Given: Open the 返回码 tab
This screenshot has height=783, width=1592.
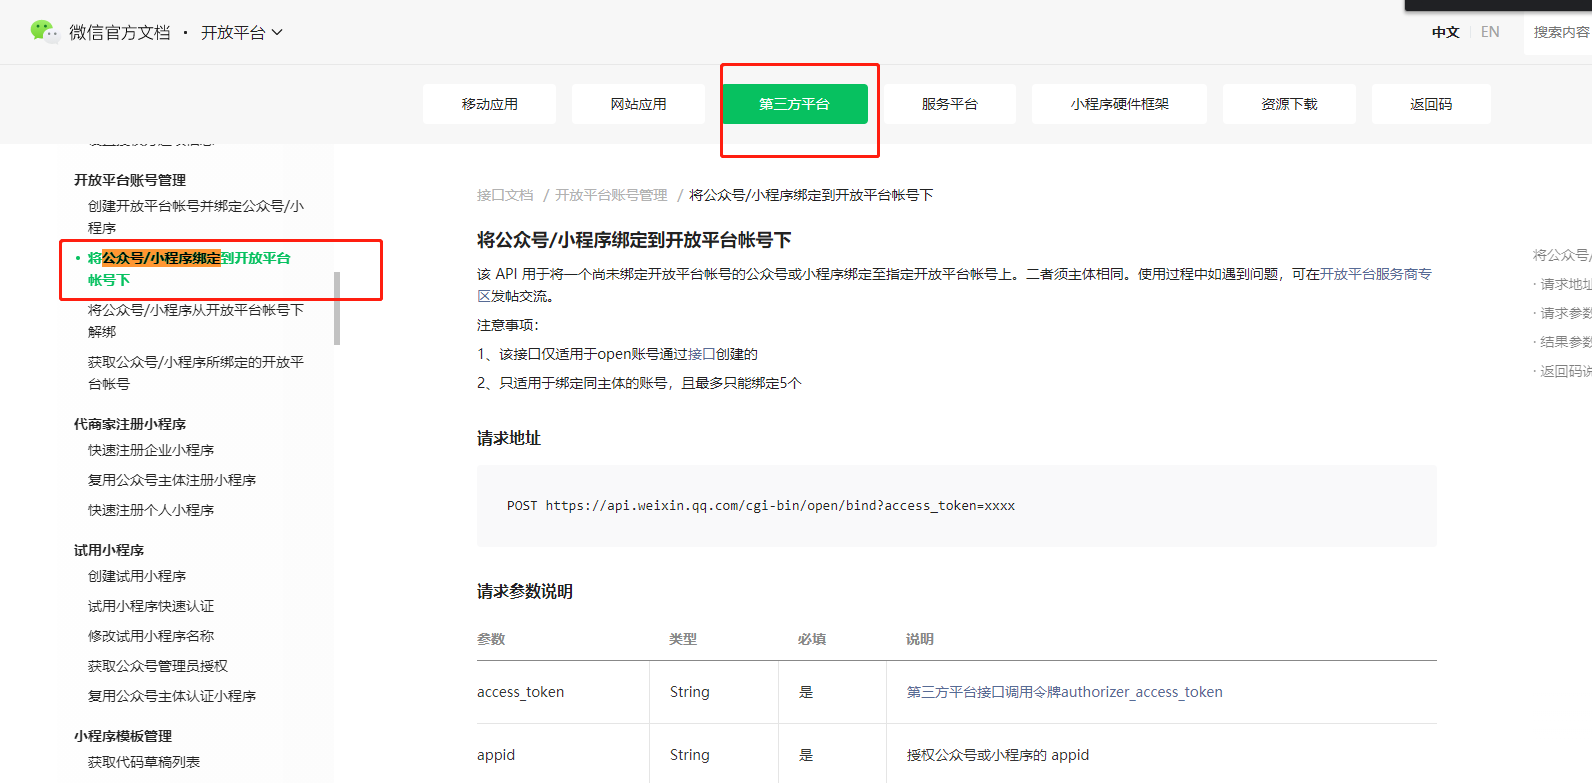Looking at the screenshot, I should click(x=1431, y=104).
